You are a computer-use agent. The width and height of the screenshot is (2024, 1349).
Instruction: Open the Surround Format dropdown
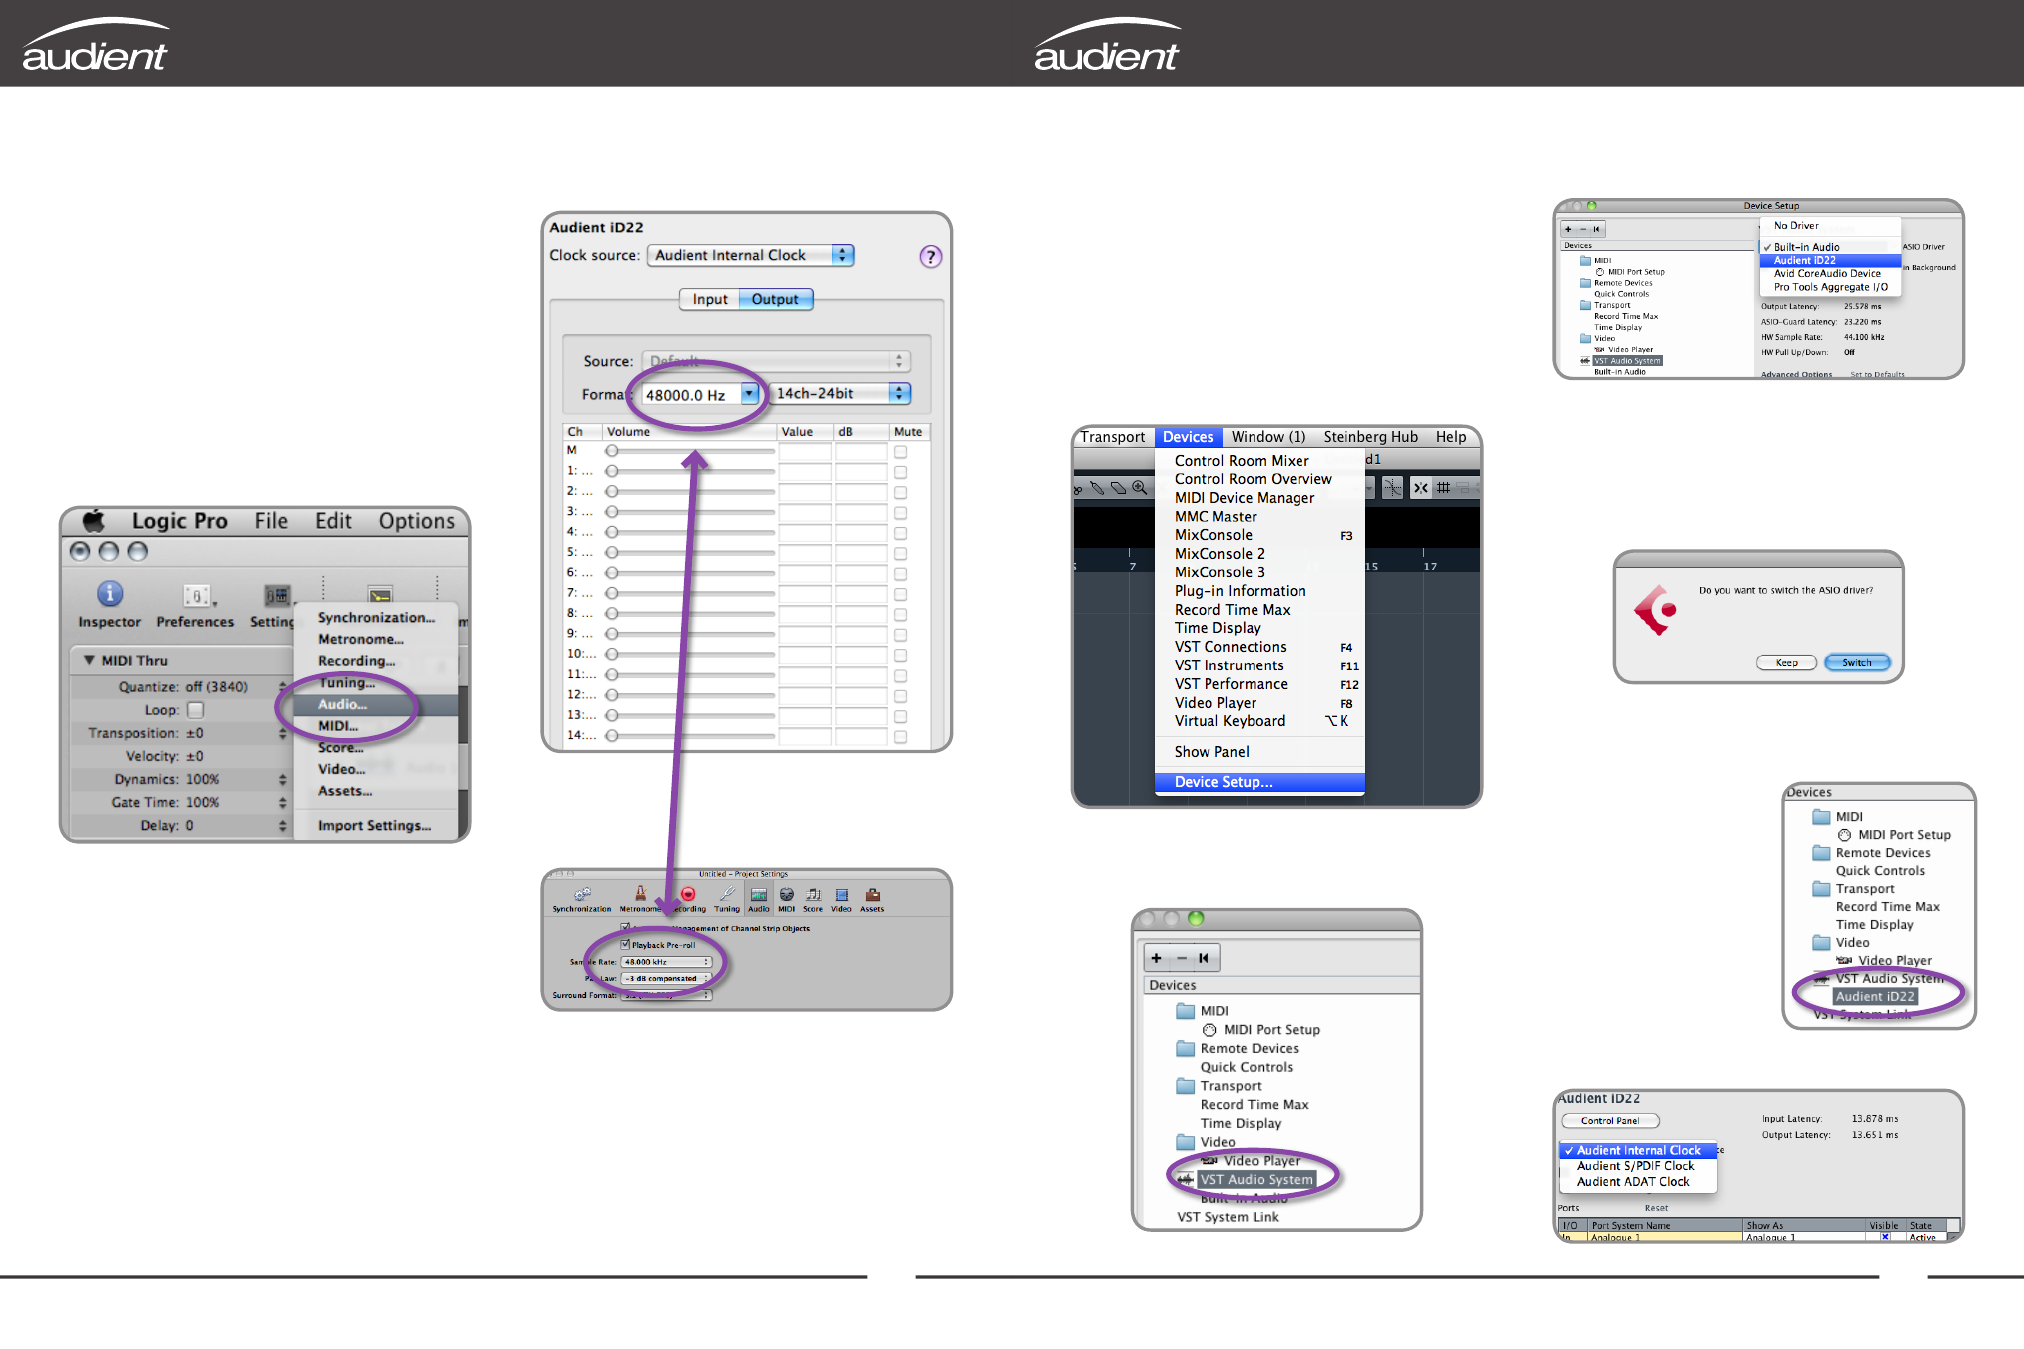tap(666, 995)
